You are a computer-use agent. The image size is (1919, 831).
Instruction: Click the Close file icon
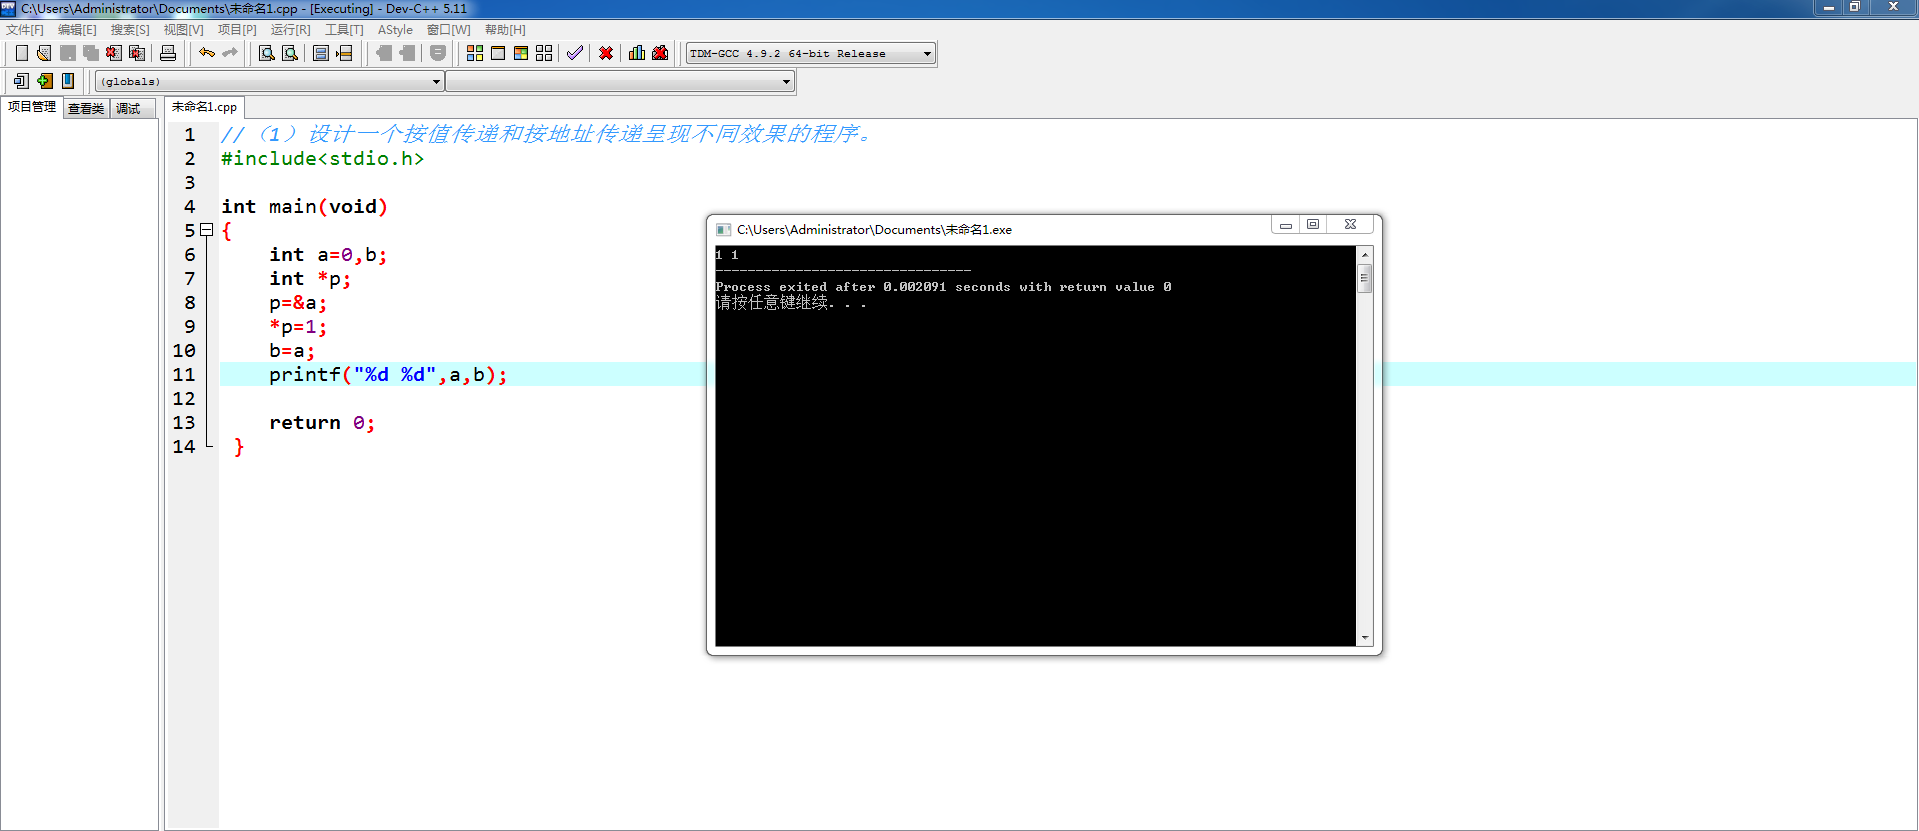(114, 53)
